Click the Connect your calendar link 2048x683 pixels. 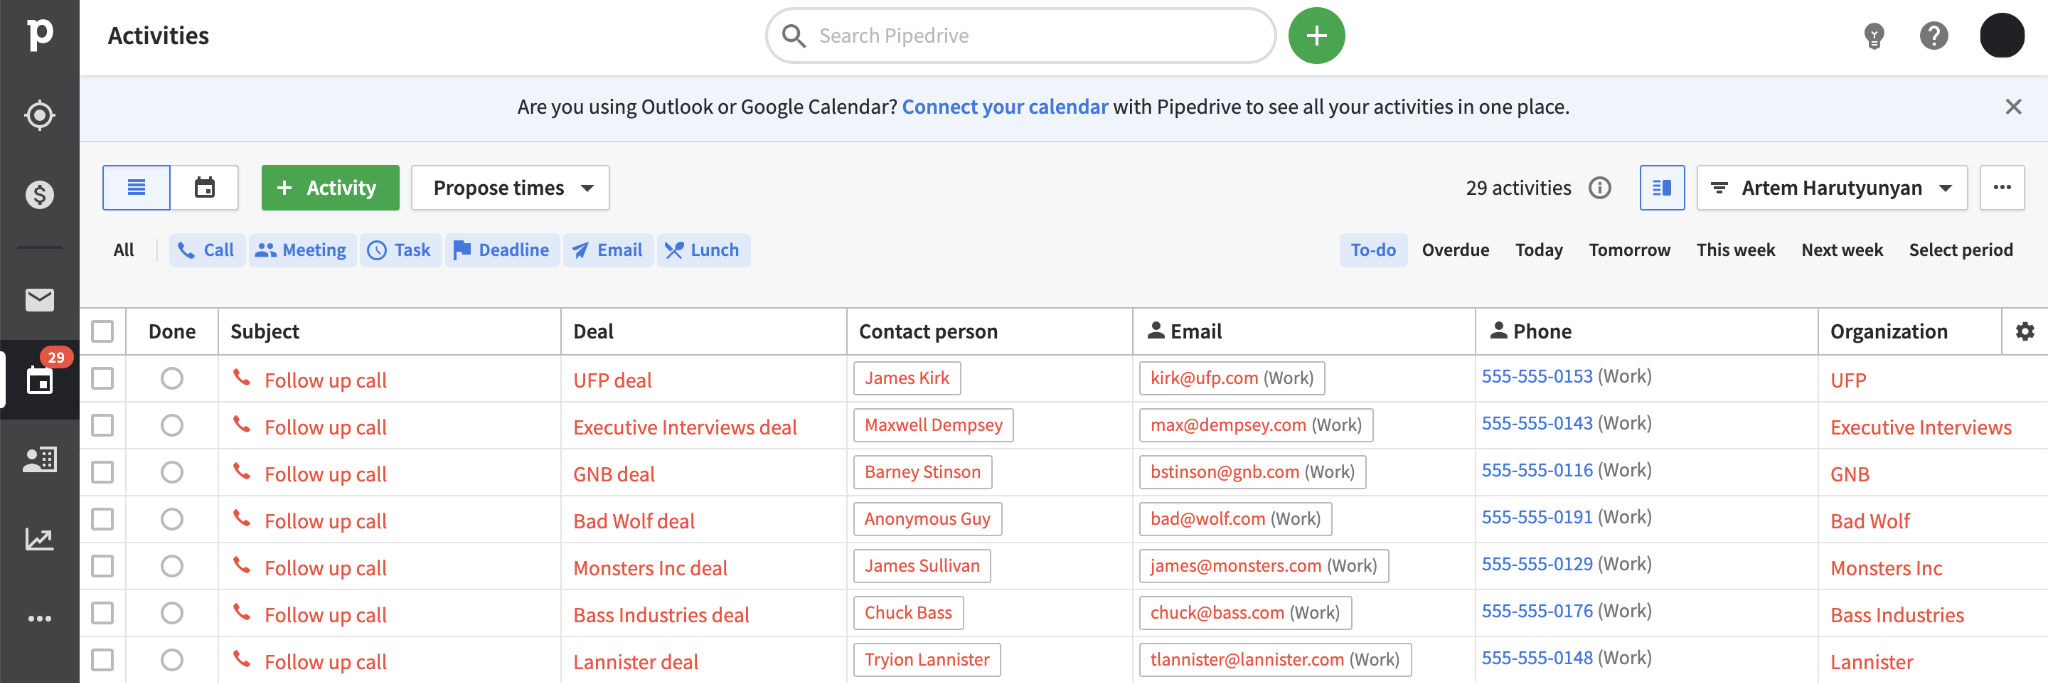(1005, 107)
